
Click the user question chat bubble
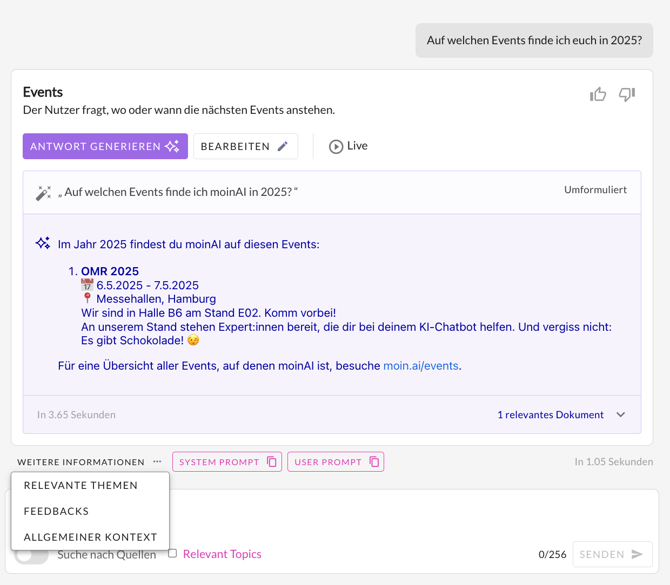(534, 41)
